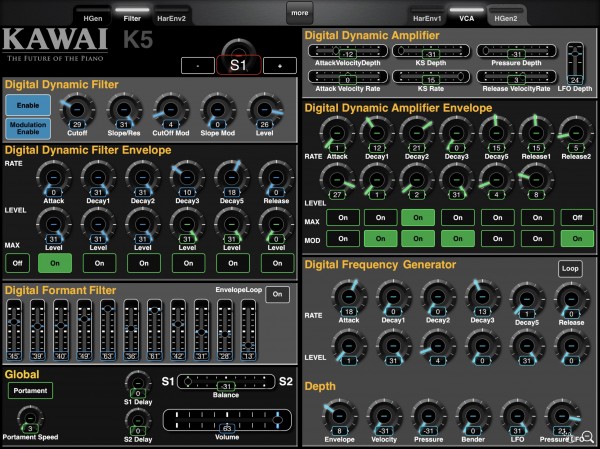Click the Filter Envelope Release rate knob
The image size is (600, 449).
click(276, 178)
